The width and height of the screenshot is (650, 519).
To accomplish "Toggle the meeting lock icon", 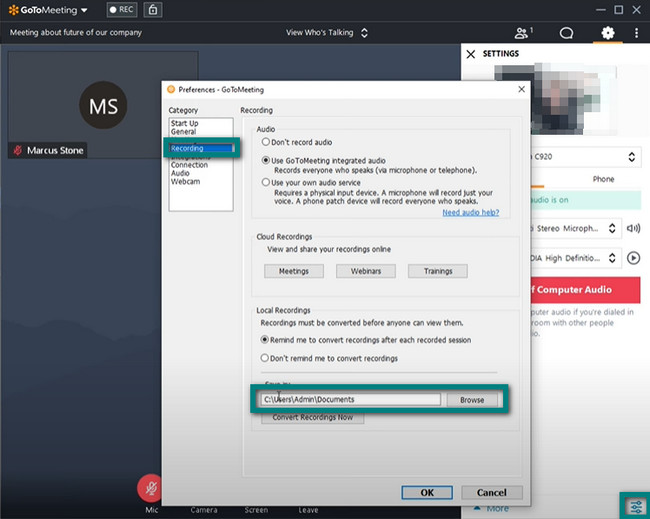I will click(153, 10).
